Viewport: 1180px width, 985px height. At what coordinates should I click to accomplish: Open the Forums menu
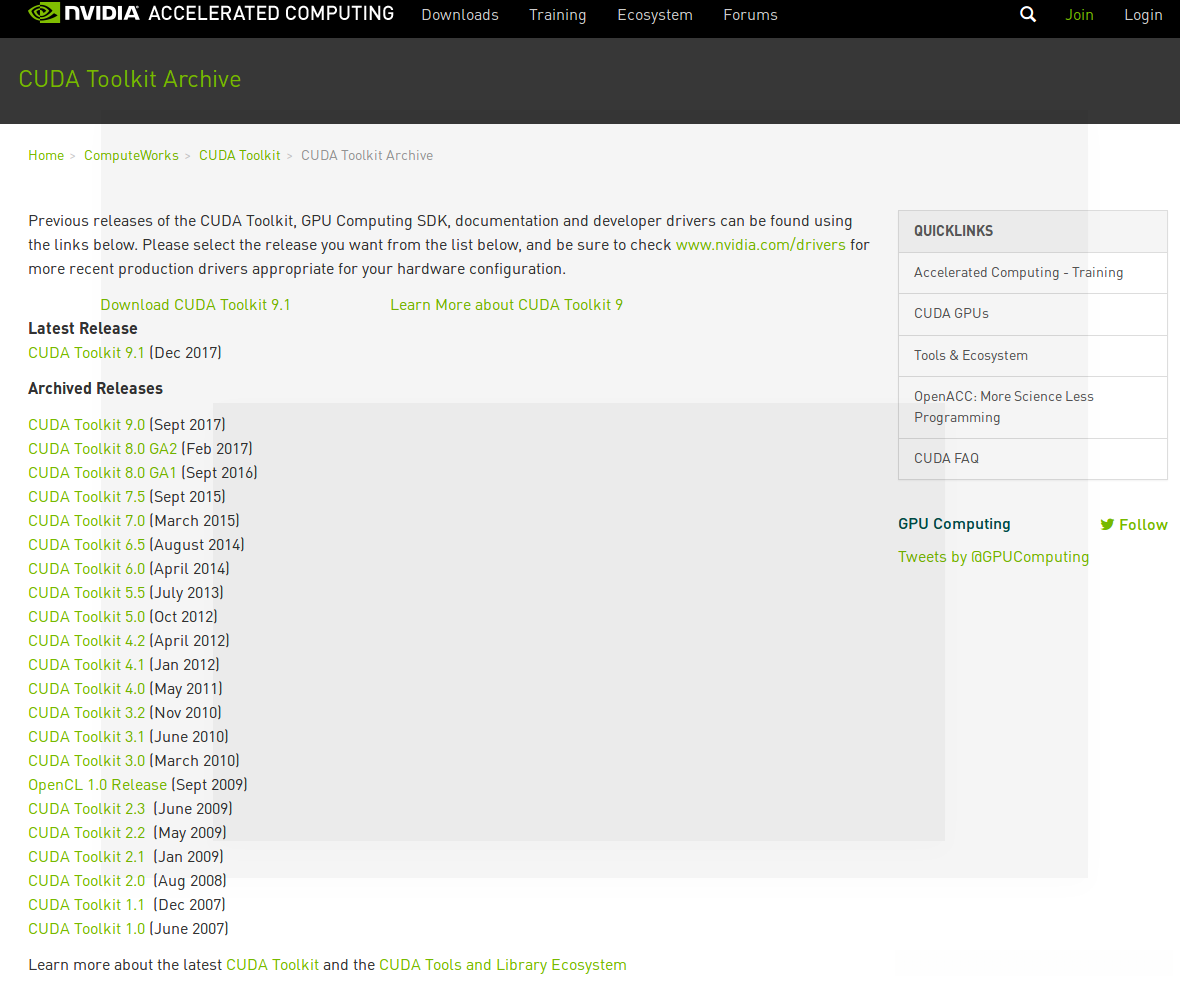click(750, 15)
